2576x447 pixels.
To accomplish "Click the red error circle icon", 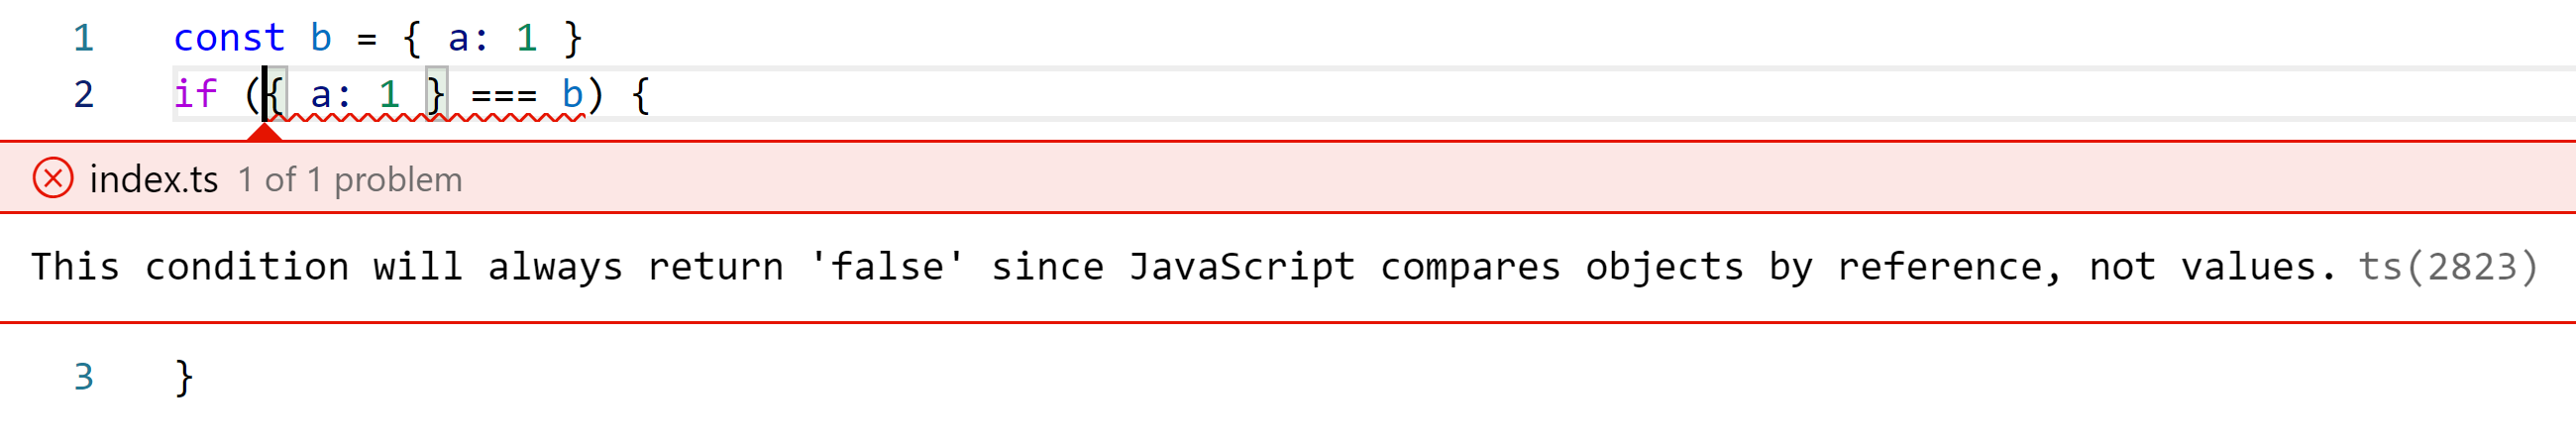I will click(x=53, y=179).
